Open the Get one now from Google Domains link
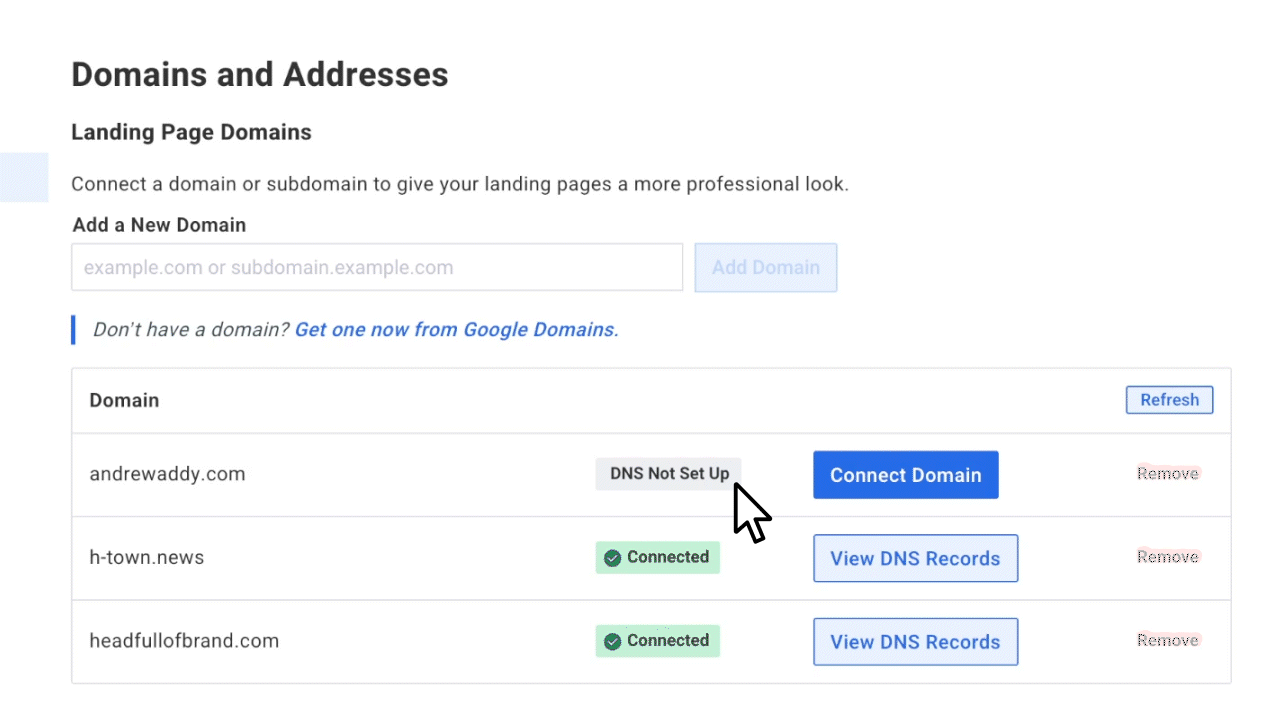Image resolution: width=1280 pixels, height=720 pixels. [x=456, y=329]
